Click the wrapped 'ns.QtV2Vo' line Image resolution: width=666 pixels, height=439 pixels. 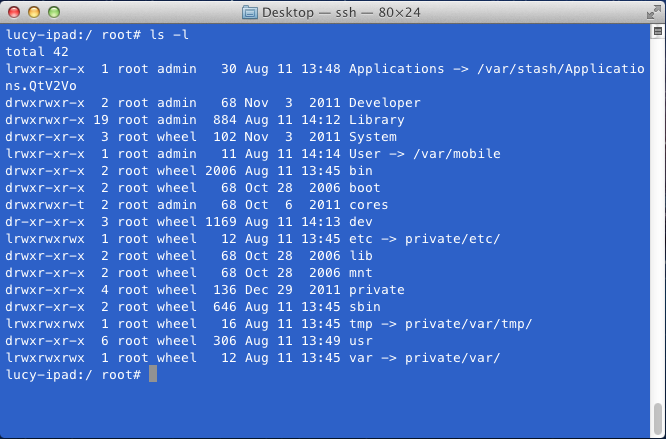pos(41,86)
